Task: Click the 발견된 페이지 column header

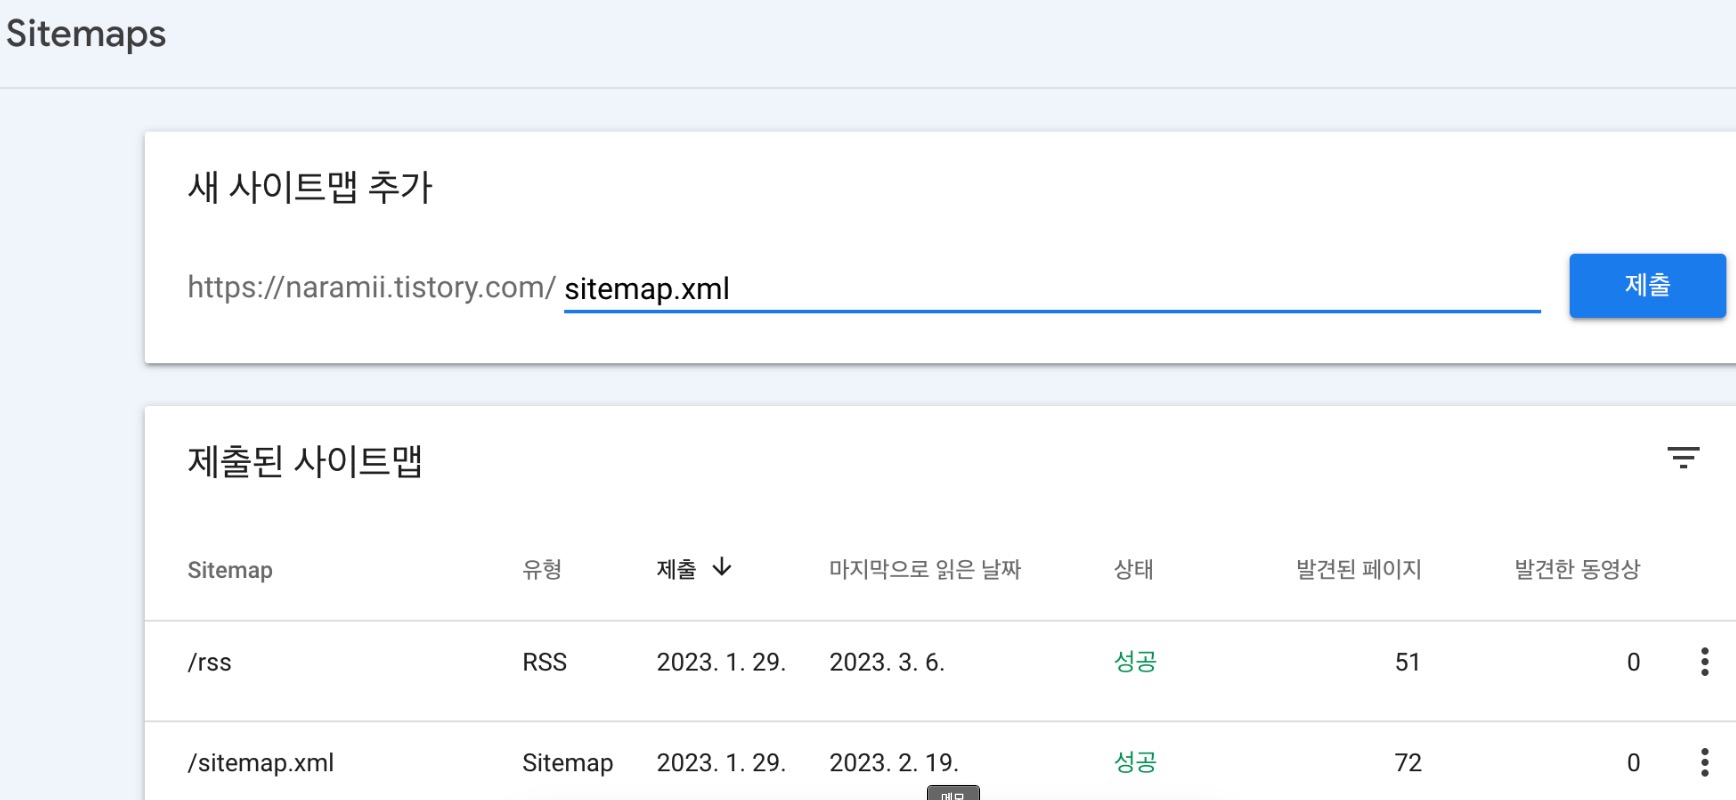Action: click(1358, 569)
